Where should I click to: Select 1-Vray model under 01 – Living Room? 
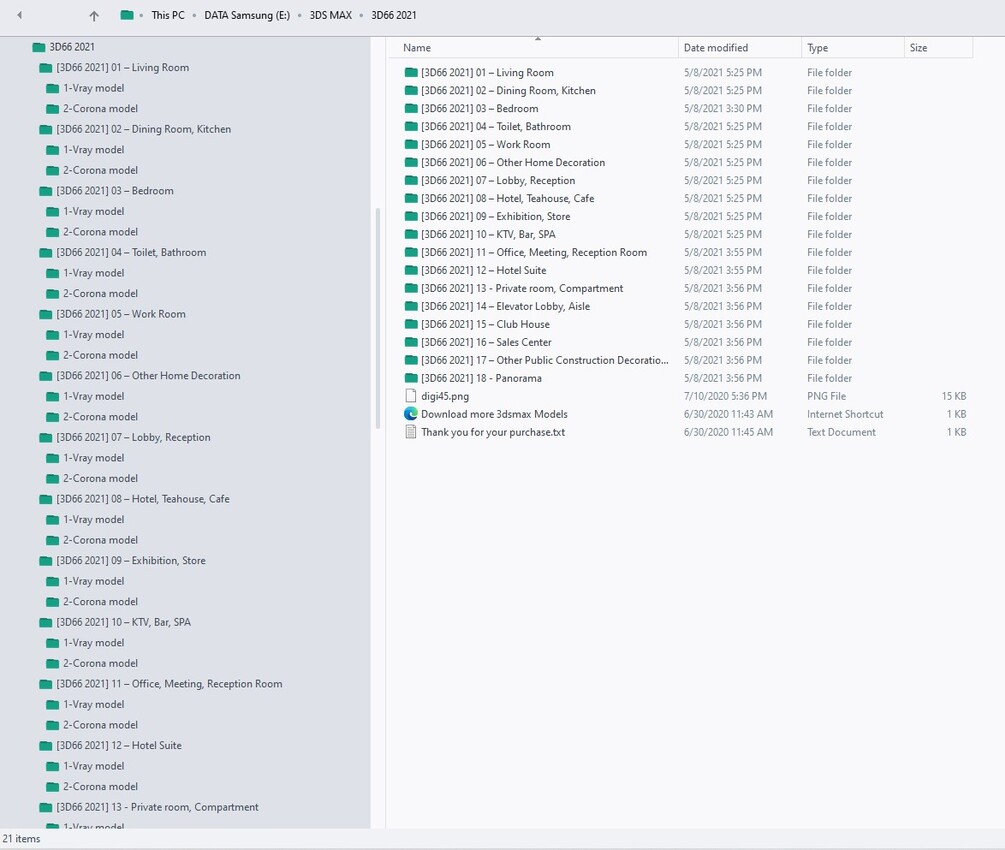pos(94,88)
